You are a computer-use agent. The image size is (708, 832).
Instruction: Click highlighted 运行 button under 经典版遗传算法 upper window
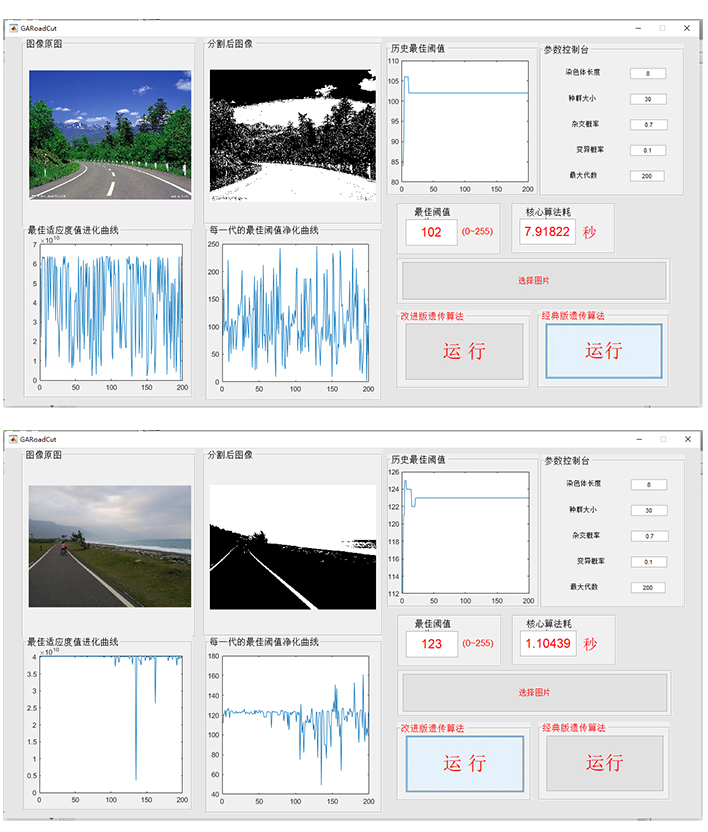click(x=604, y=351)
